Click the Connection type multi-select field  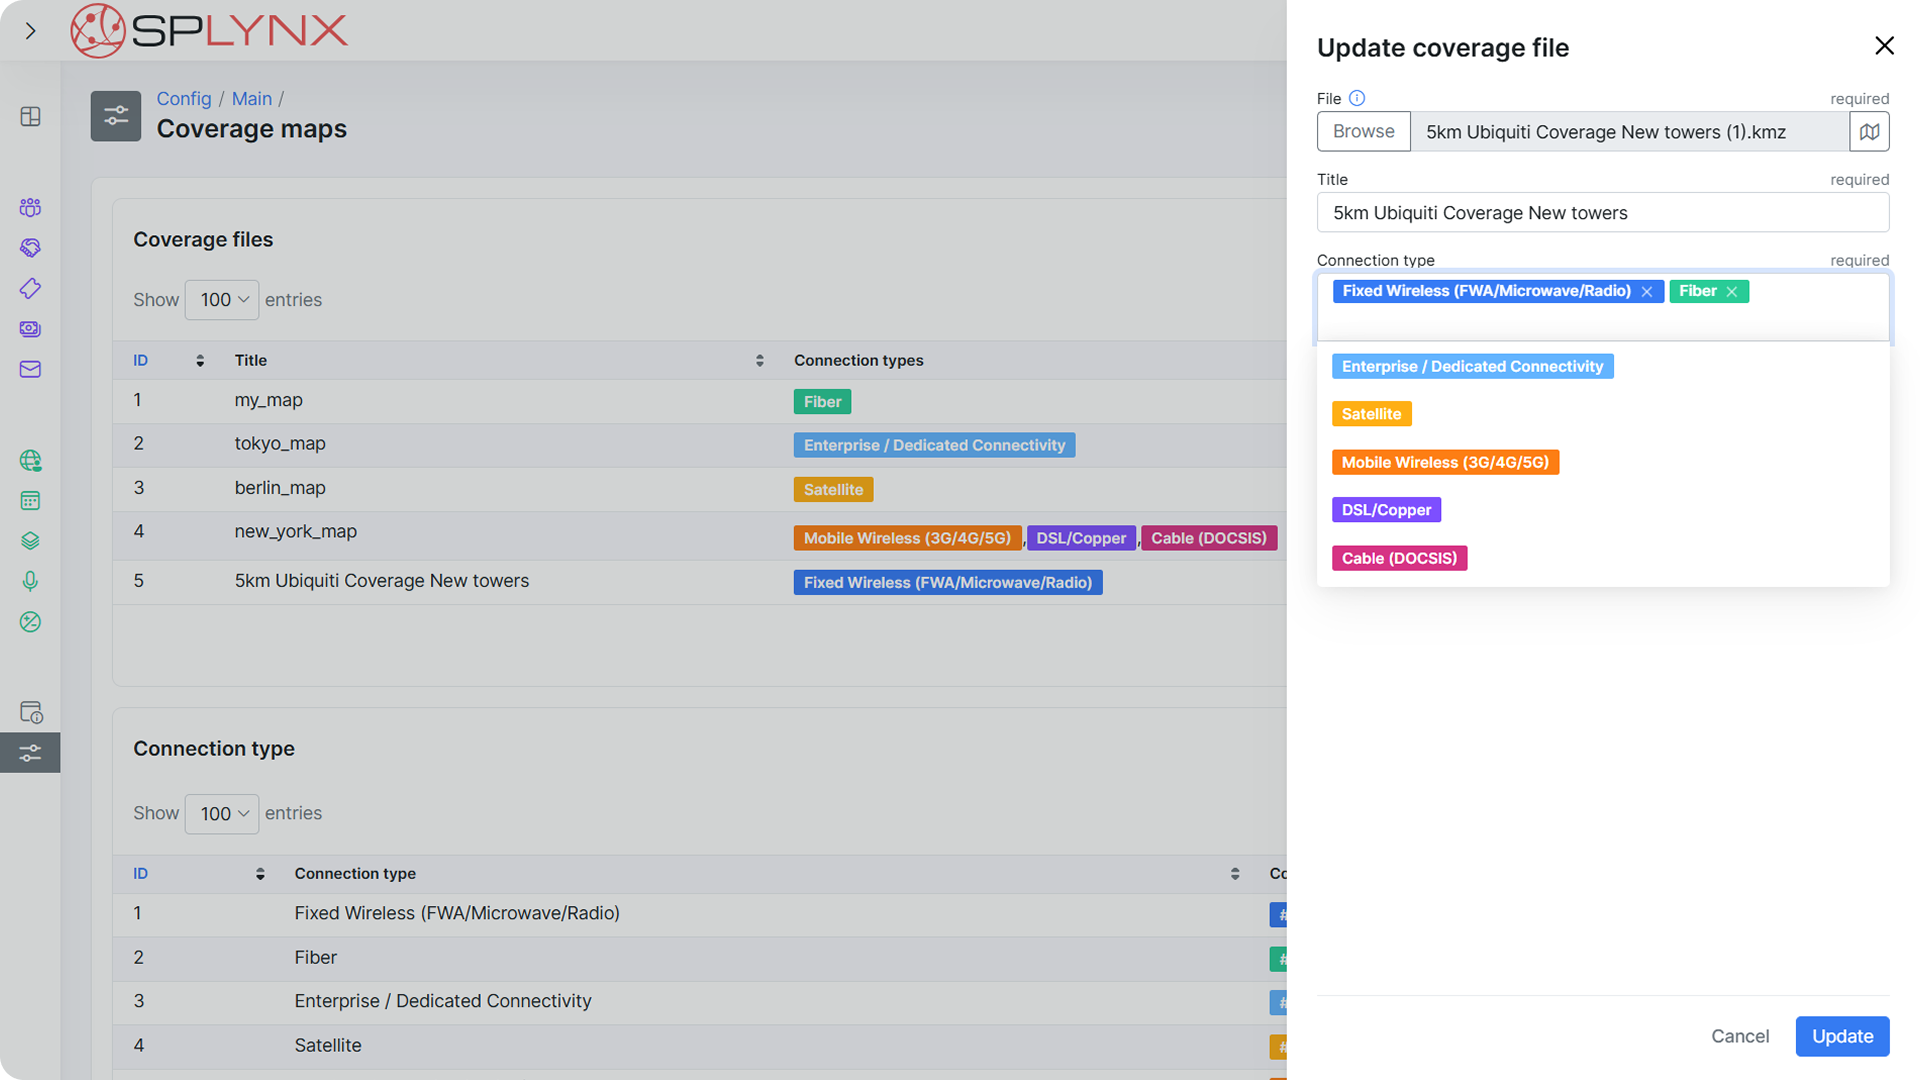coord(1602,308)
